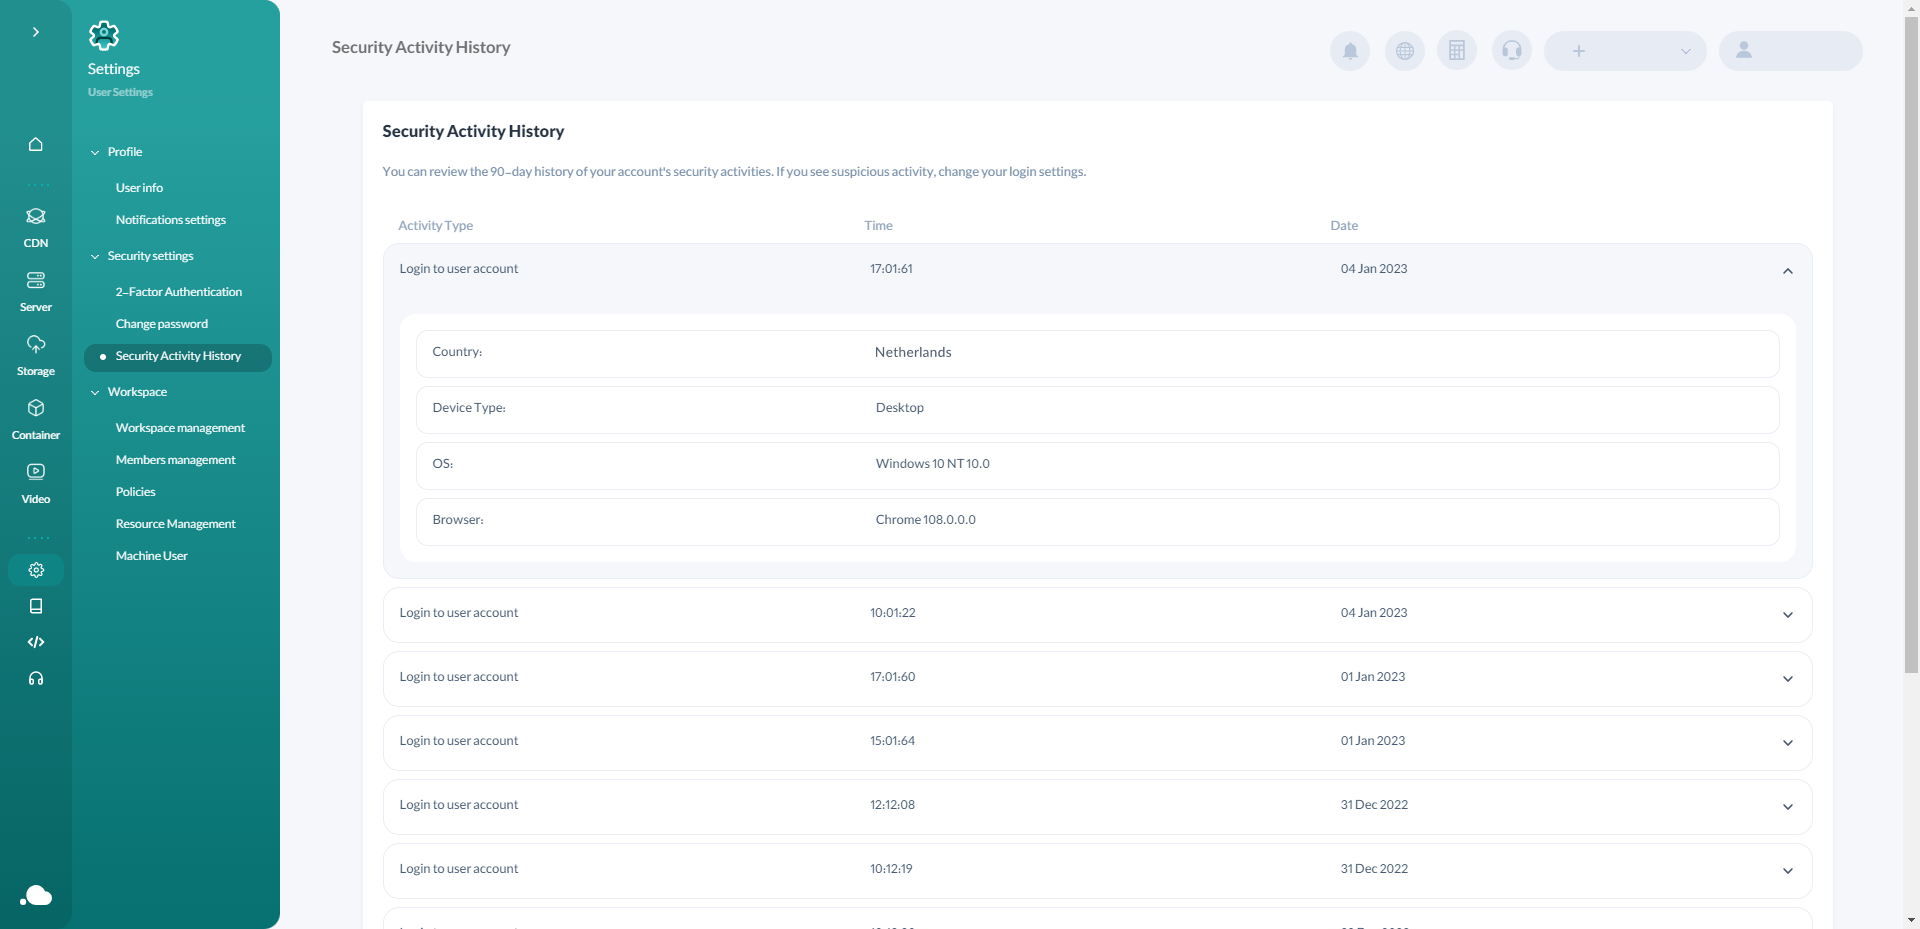Viewport: 1920px width, 929px height.
Task: Click the Activity Type column header
Action: 436,226
